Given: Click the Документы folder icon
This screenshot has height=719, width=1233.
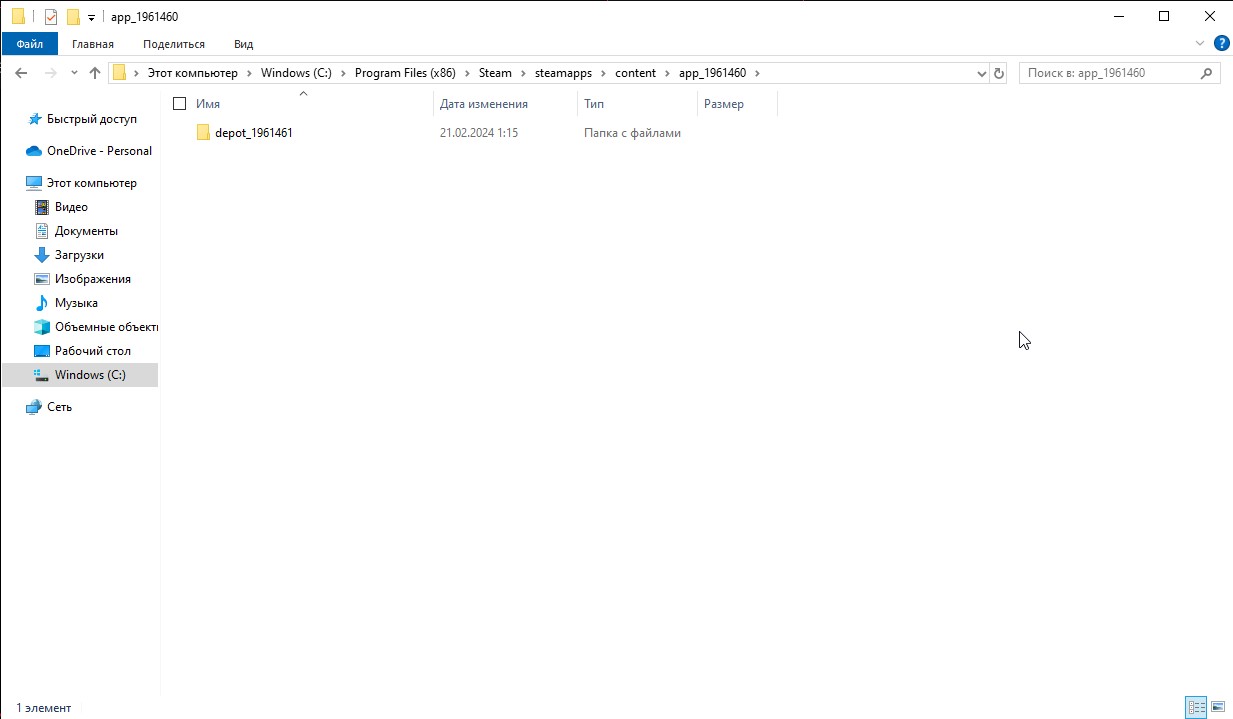Looking at the screenshot, I should pos(41,231).
